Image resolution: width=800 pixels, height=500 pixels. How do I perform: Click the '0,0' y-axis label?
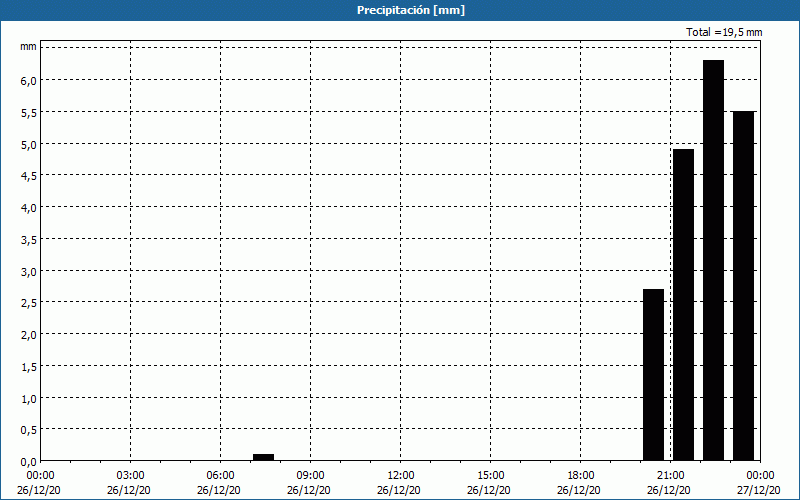click(x=29, y=462)
